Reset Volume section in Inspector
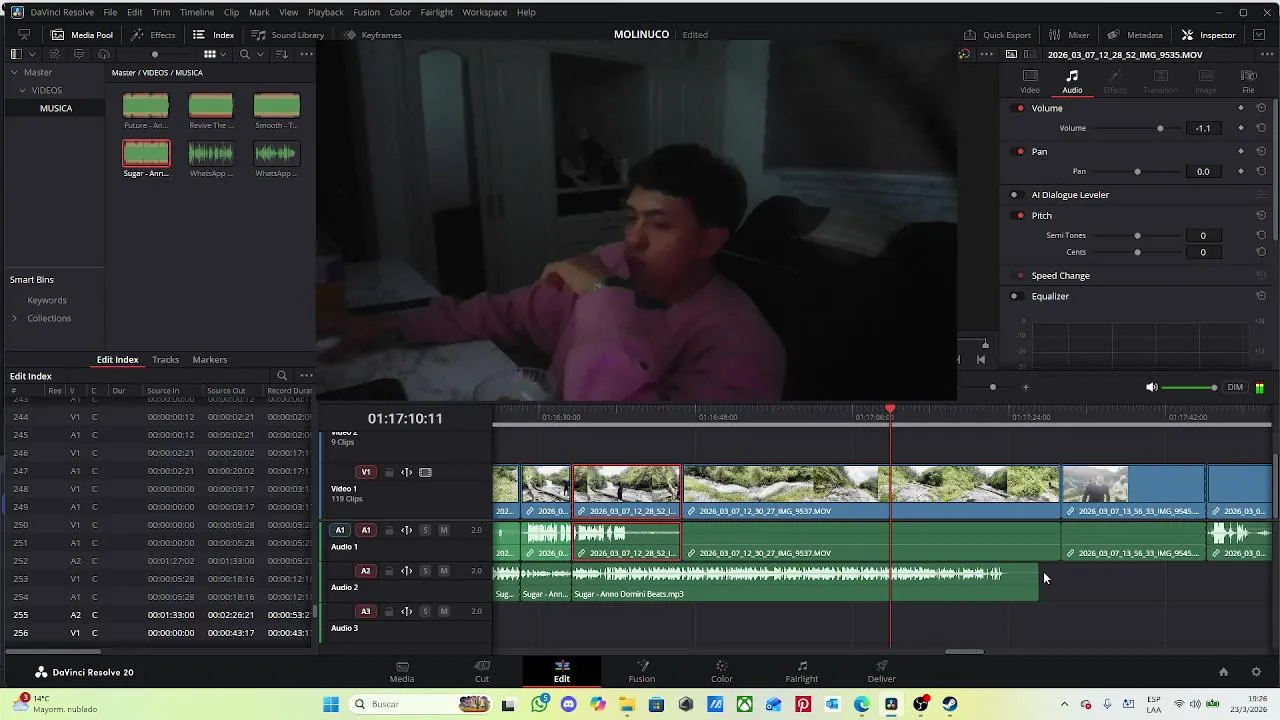The image size is (1280, 720). pyautogui.click(x=1261, y=108)
